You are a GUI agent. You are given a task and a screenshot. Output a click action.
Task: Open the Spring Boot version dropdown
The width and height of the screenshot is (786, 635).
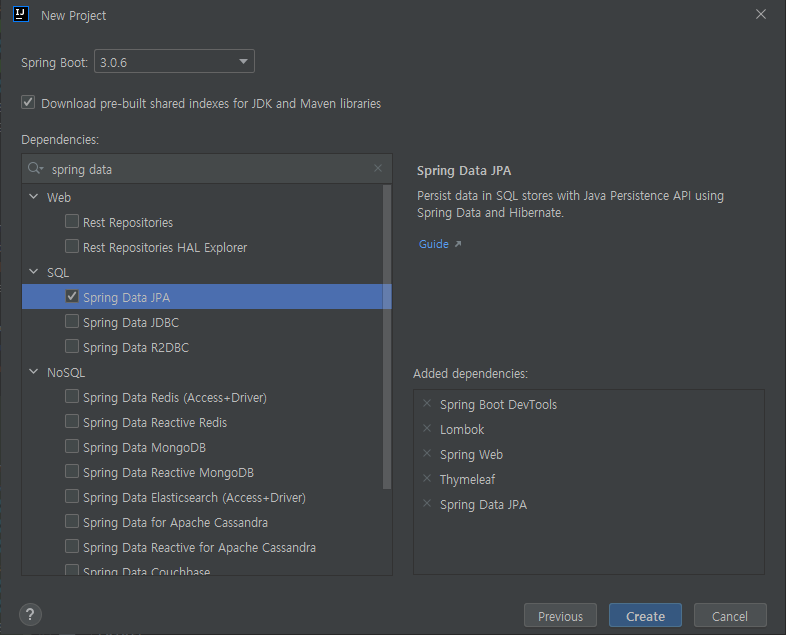(174, 61)
